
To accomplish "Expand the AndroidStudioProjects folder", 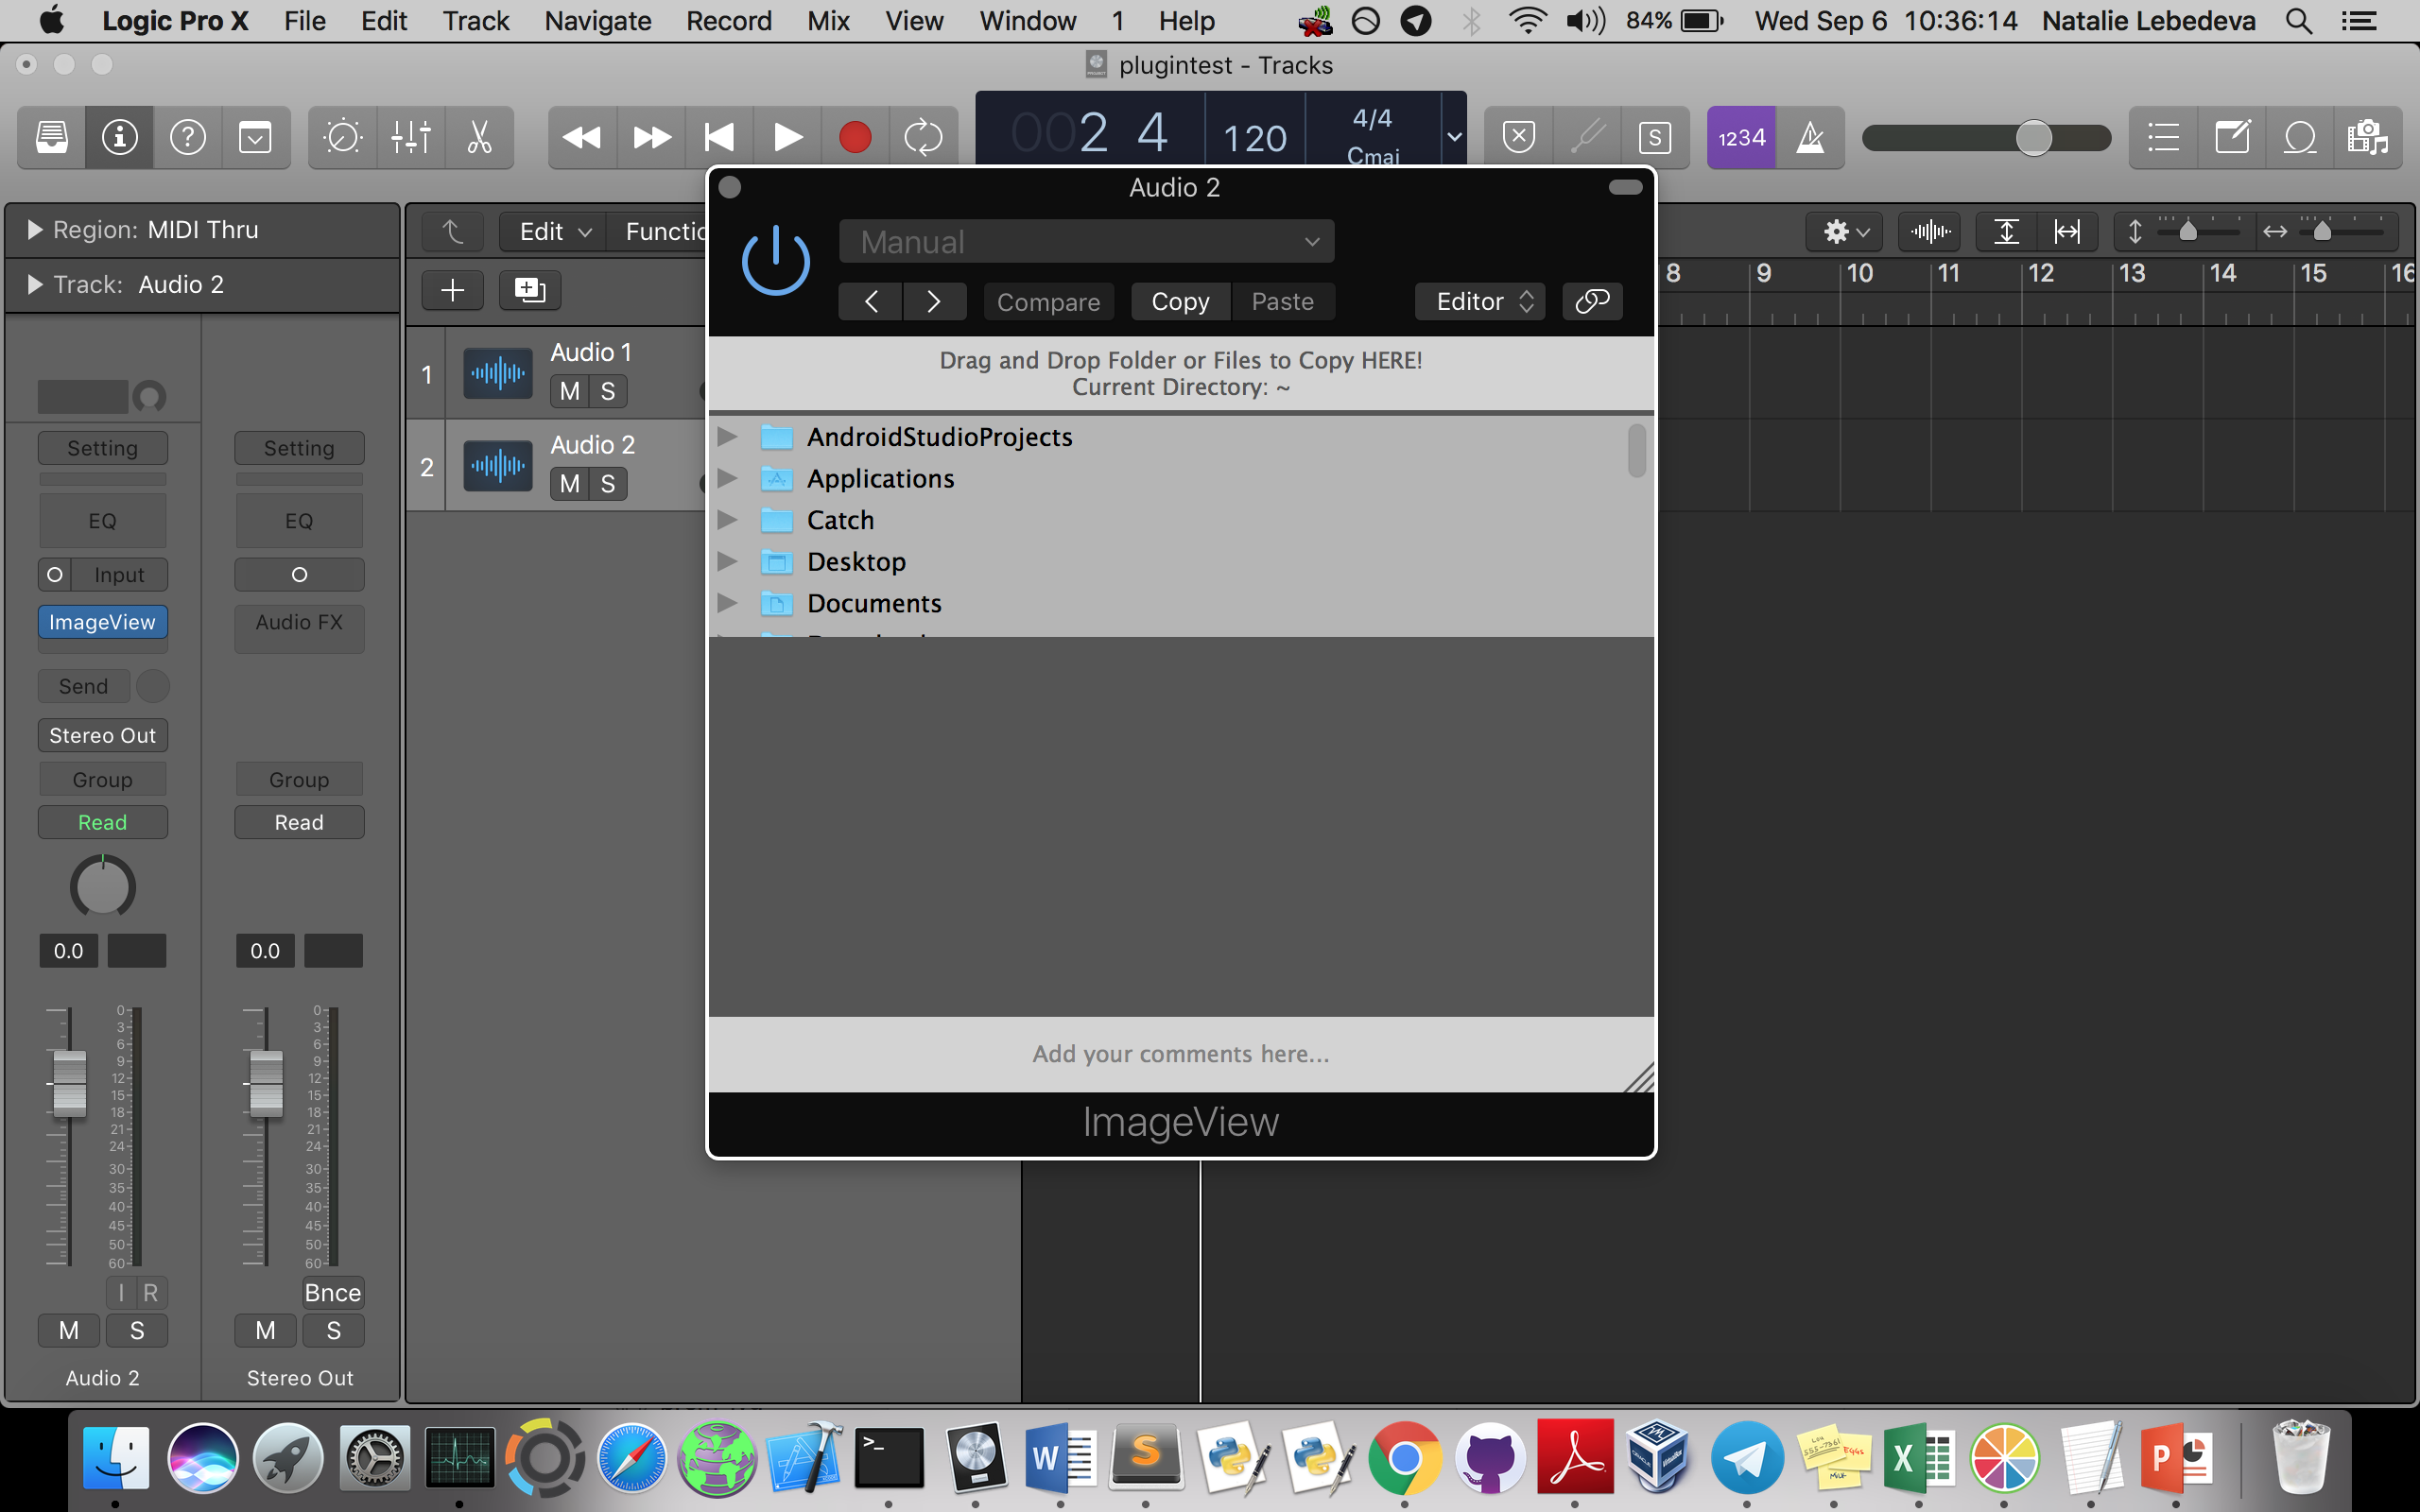I will pyautogui.click(x=728, y=437).
